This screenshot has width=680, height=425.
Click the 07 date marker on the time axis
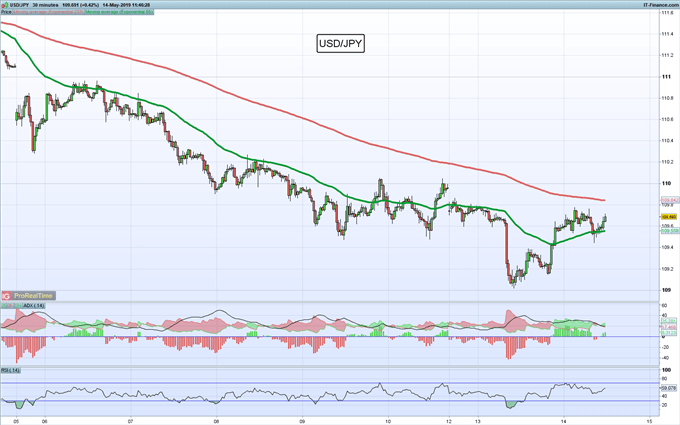pos(130,421)
